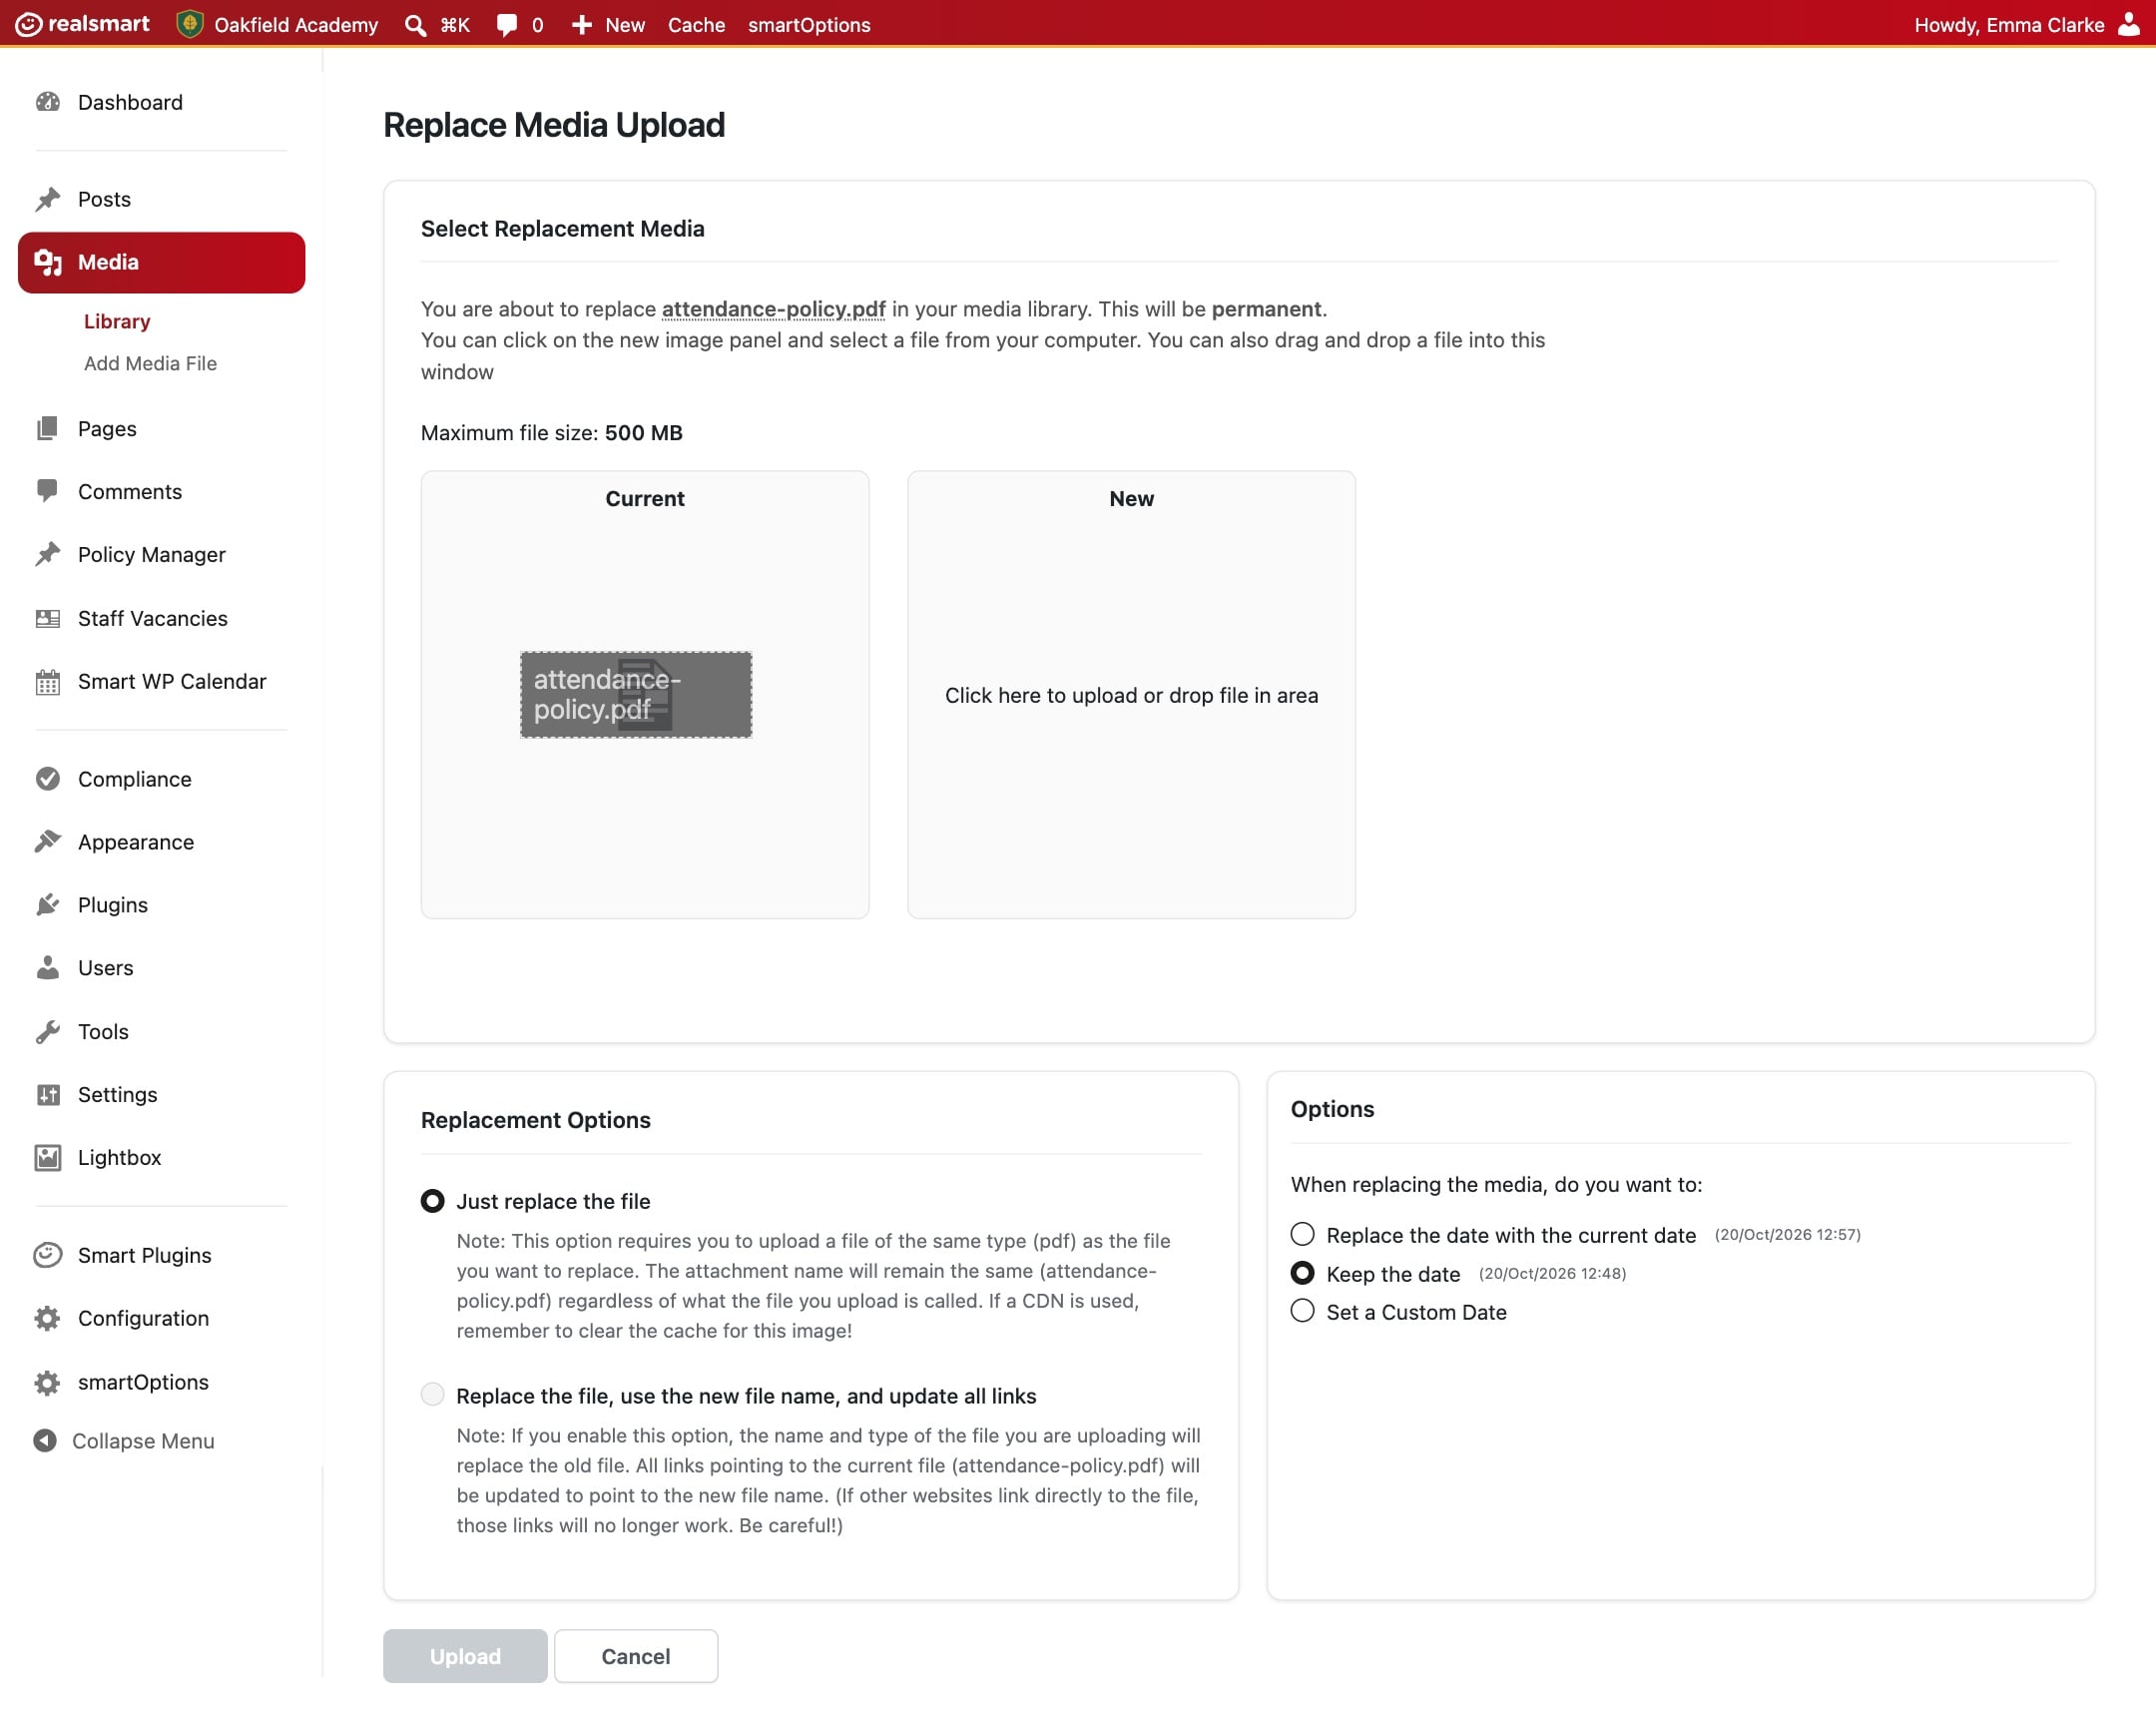Click the Lightbox sidebar icon
Viewport: 2156px width, 1719px height.
[47, 1158]
